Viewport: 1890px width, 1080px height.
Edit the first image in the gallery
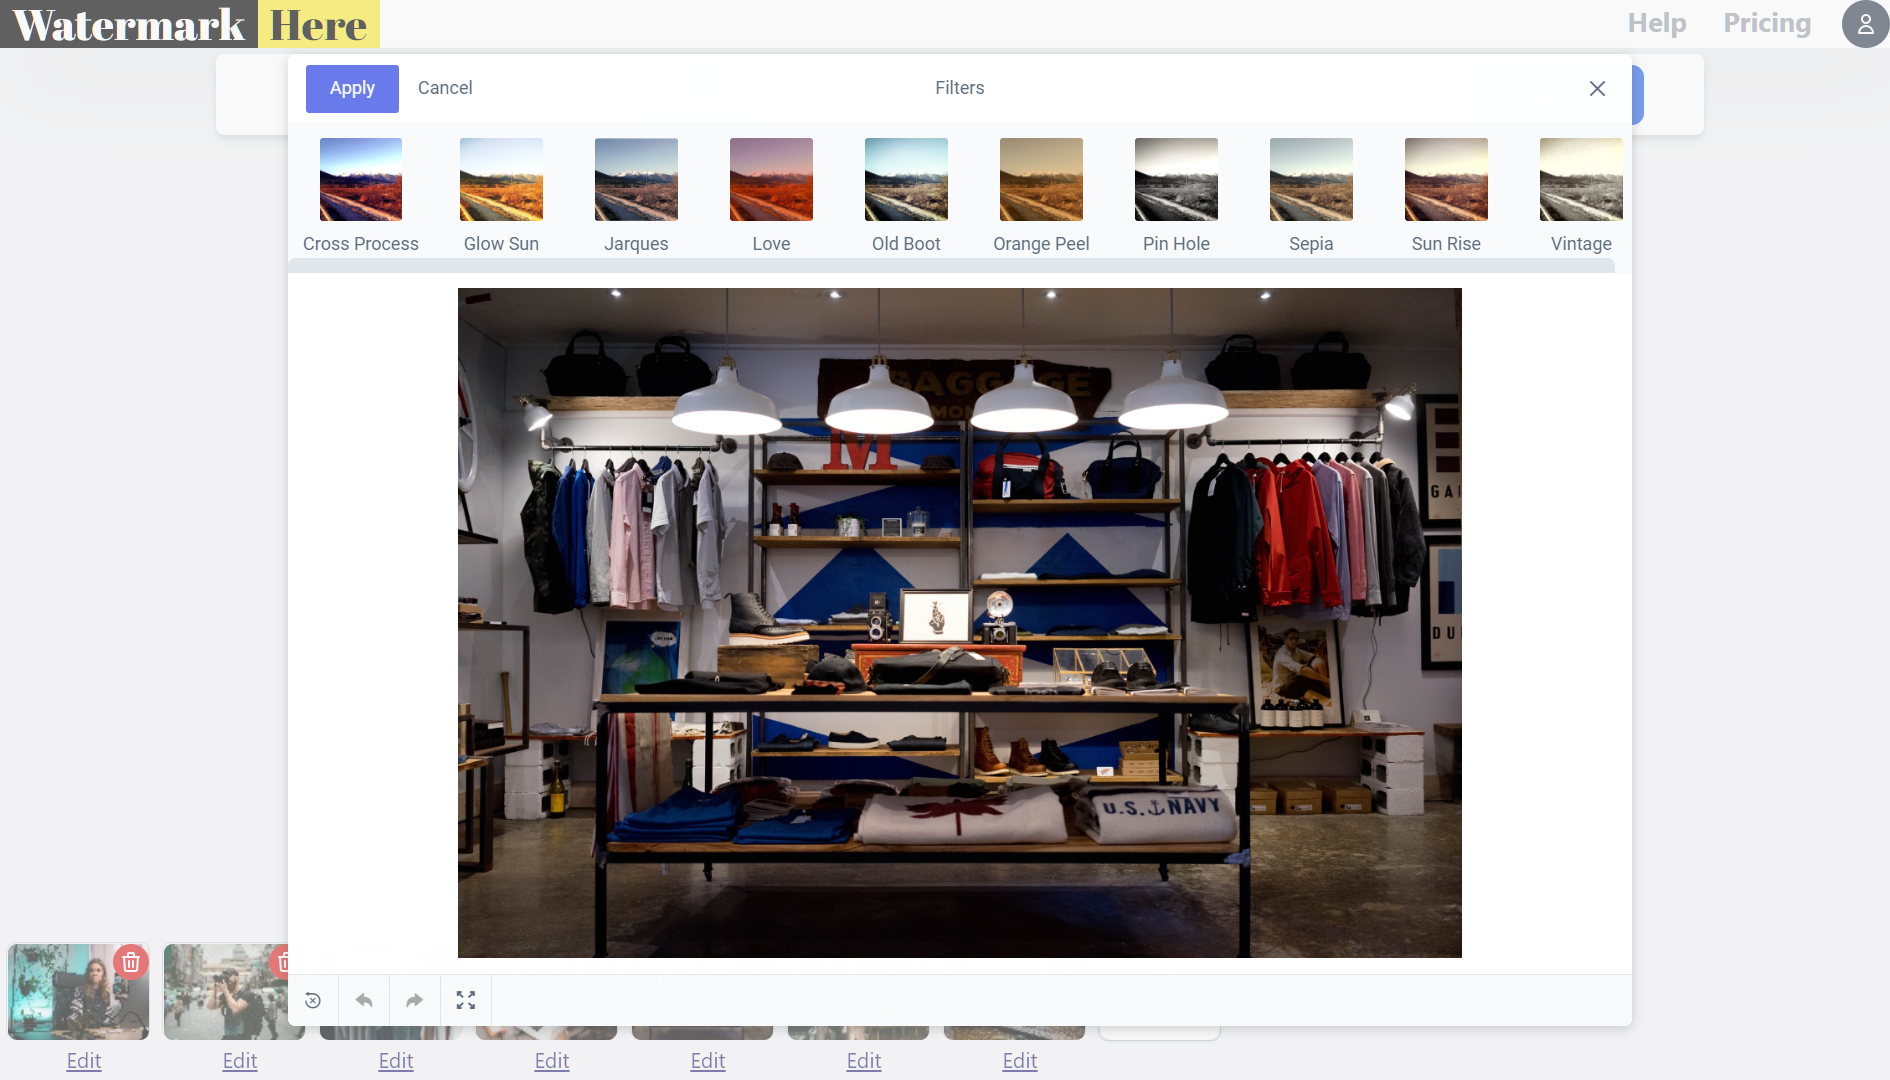pos(83,1060)
